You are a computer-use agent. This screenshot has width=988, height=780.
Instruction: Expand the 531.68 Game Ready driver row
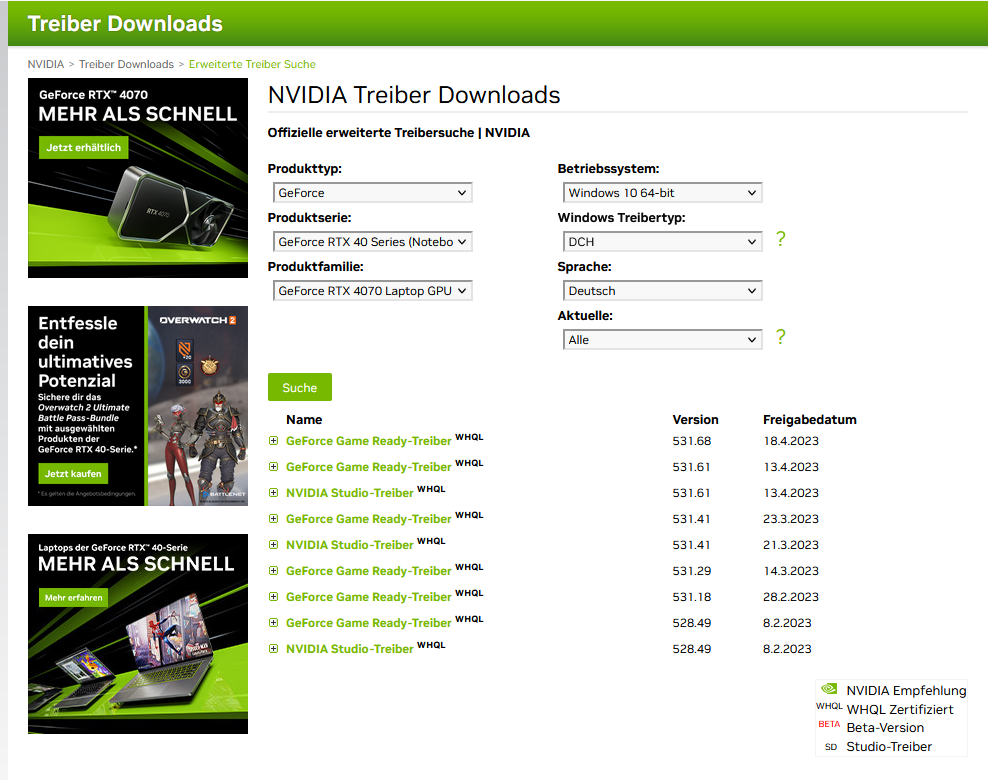click(x=273, y=441)
